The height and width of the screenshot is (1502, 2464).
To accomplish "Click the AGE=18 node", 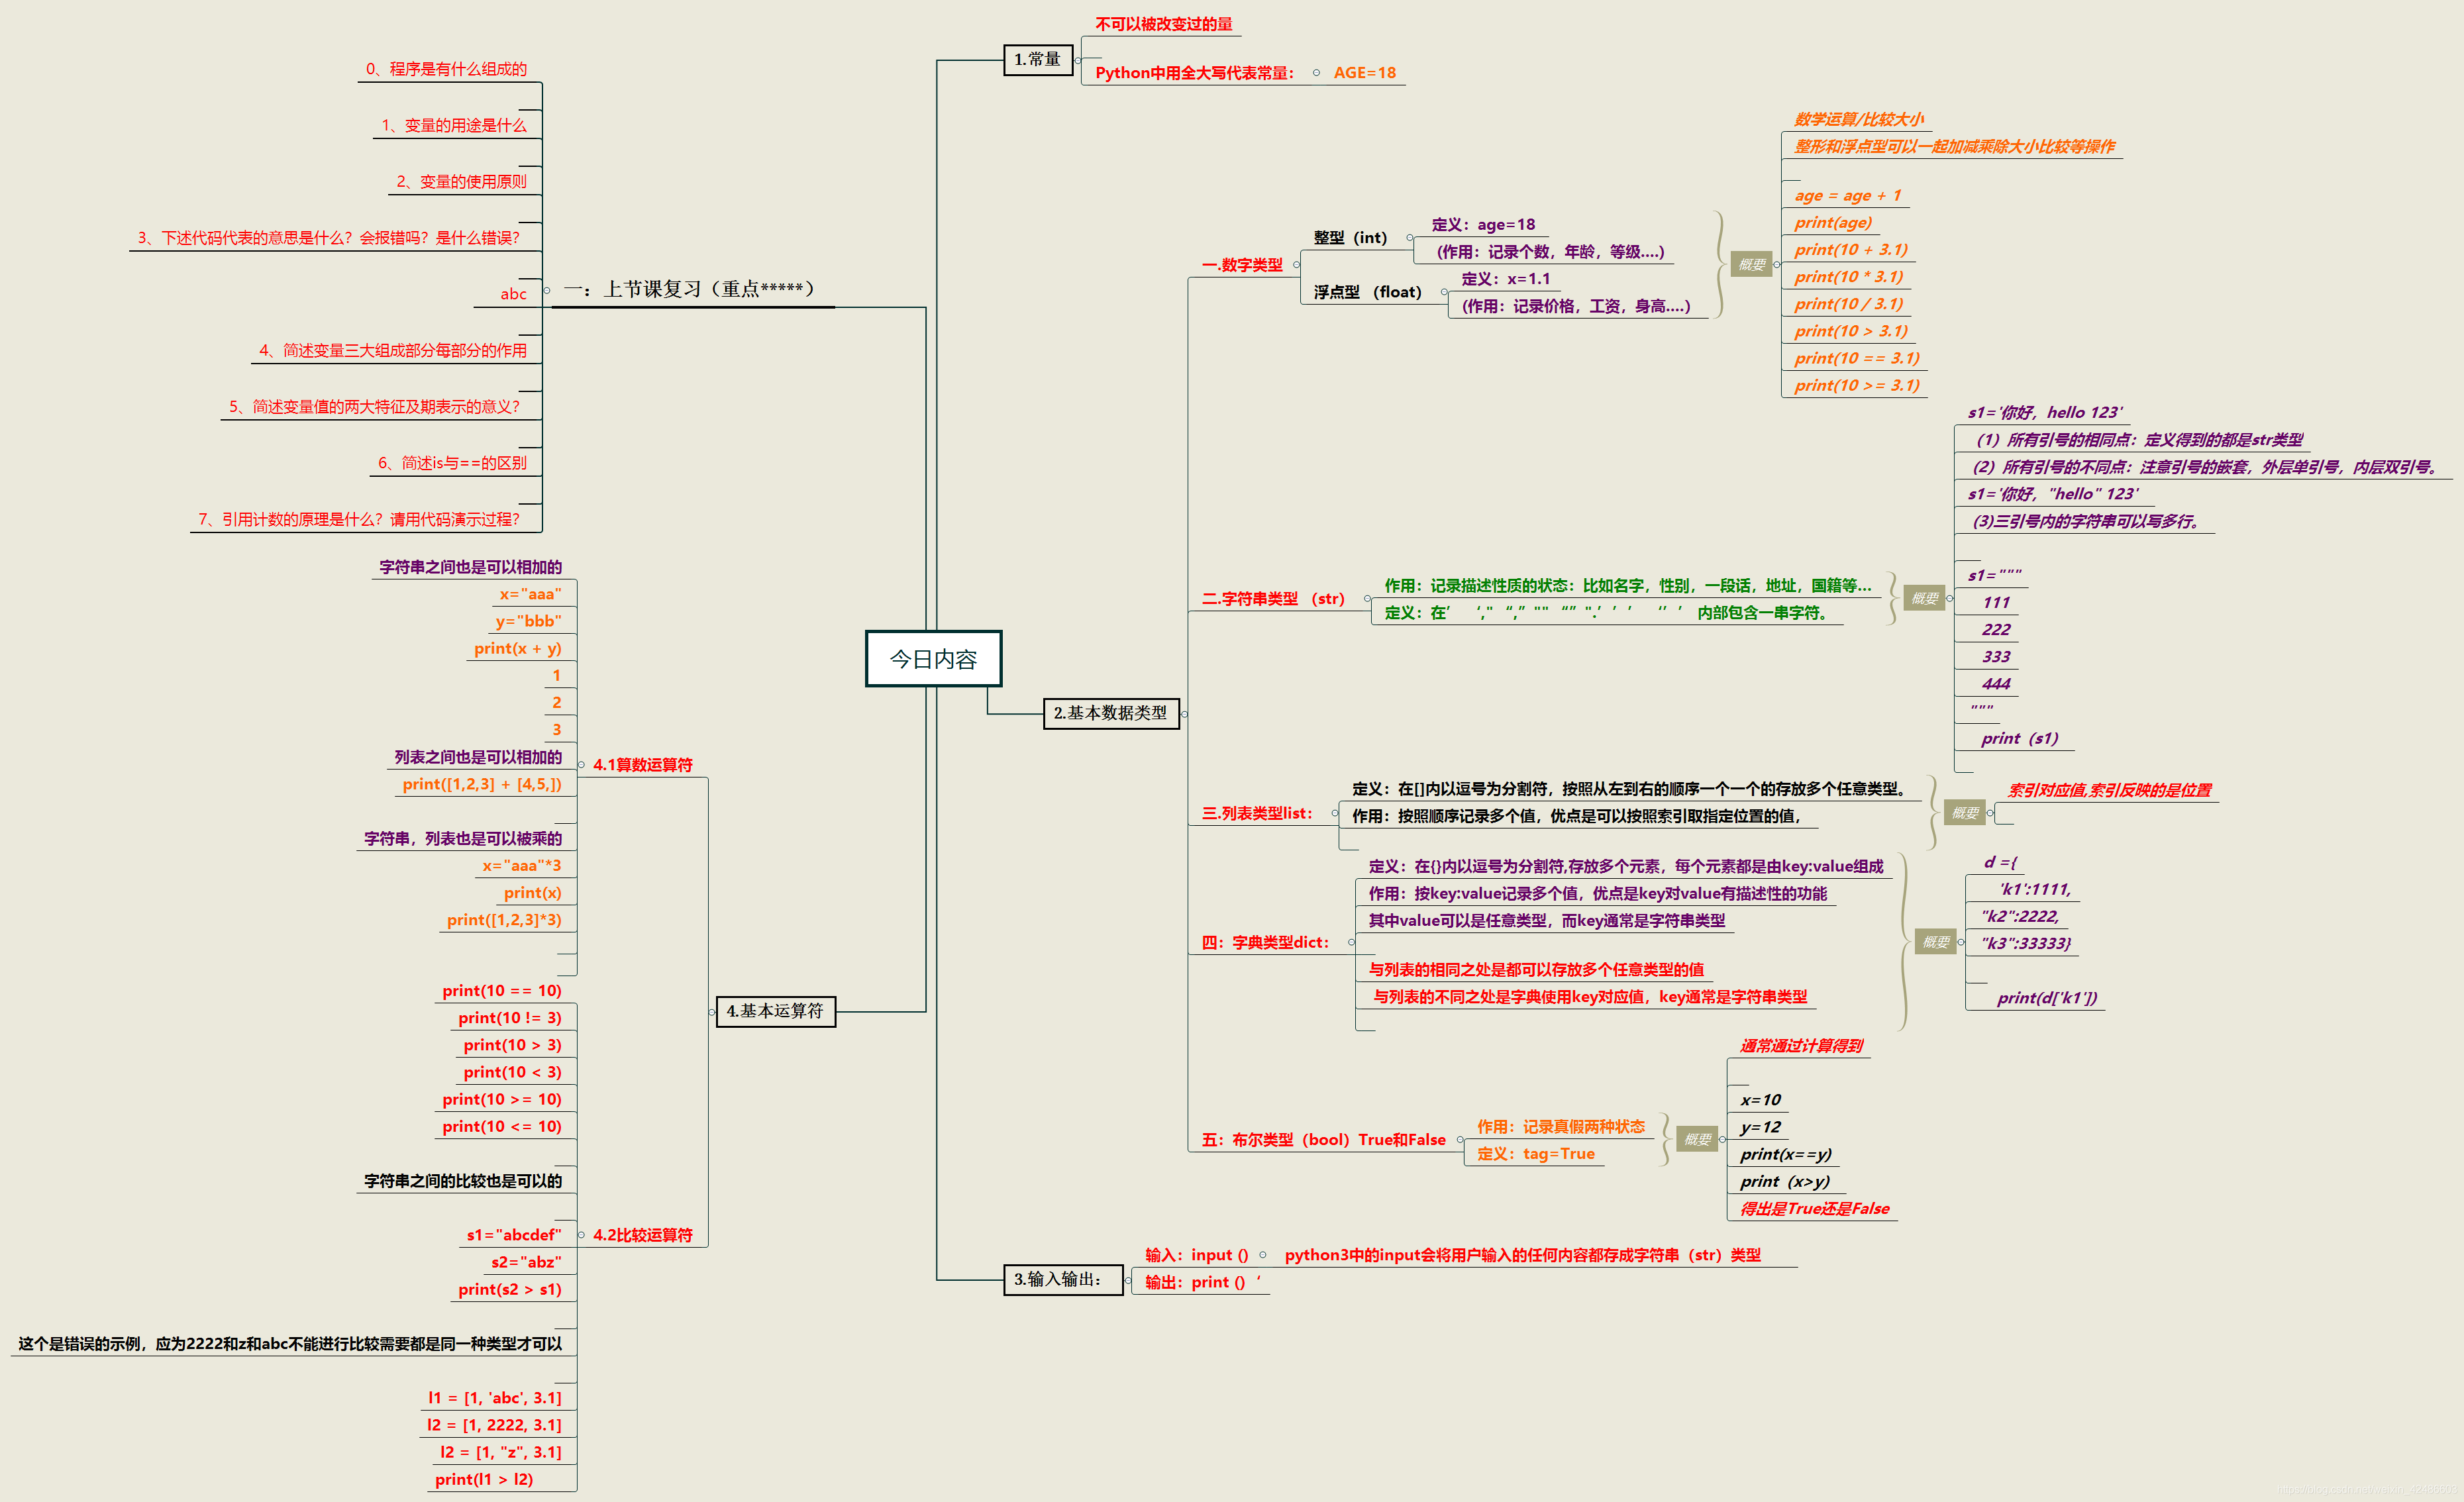I will 1364,73.
